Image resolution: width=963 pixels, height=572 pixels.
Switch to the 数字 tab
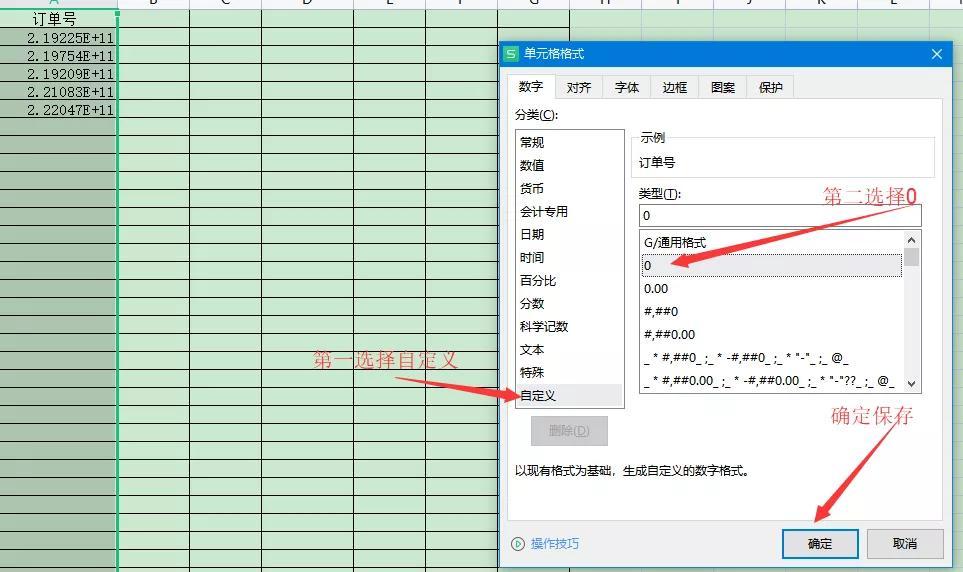click(531, 87)
